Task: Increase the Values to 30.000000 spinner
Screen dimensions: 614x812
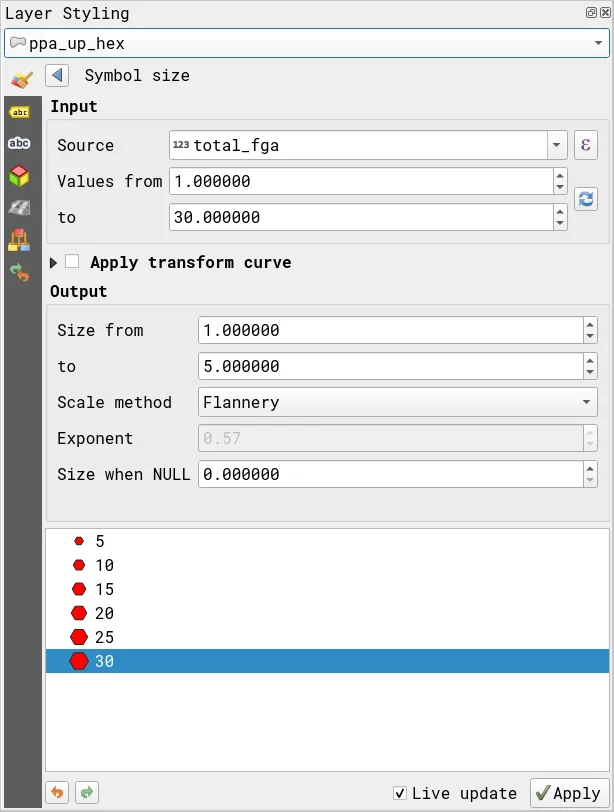Action: click(x=560, y=211)
